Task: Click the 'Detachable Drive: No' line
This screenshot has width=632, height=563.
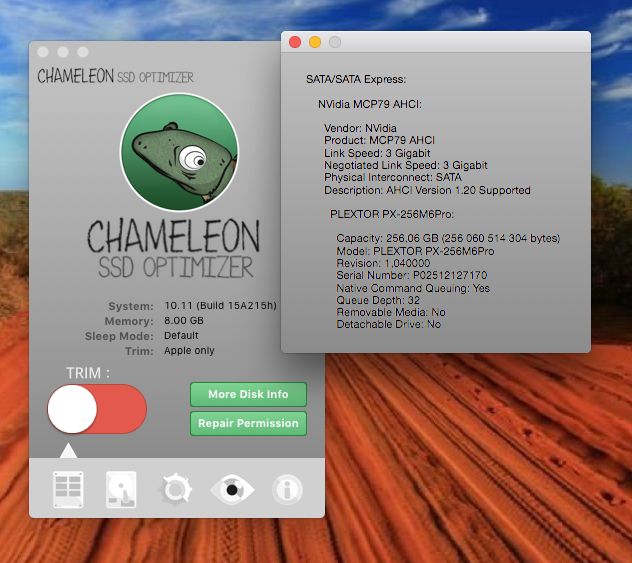Action: coord(389,324)
